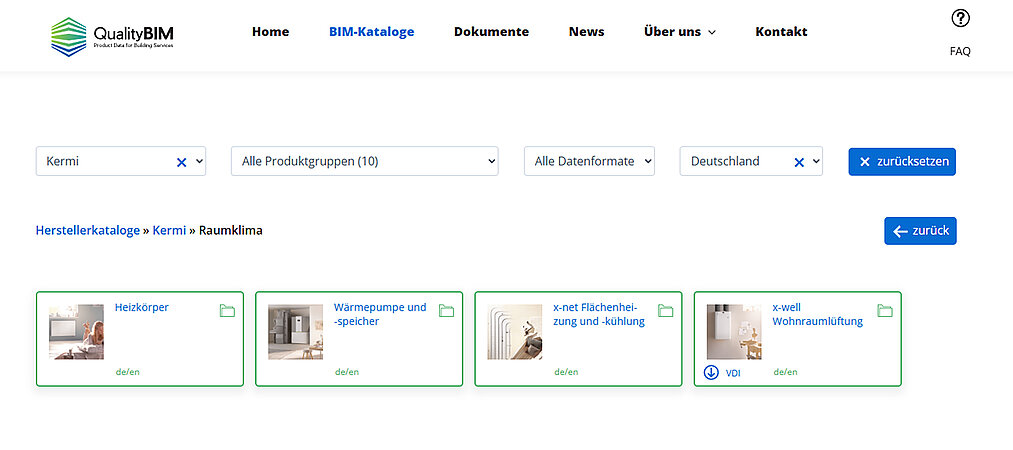The width and height of the screenshot is (1013, 450).
Task: Click folder icon on x-well Wohnraumlüftung card
Action: 884,311
